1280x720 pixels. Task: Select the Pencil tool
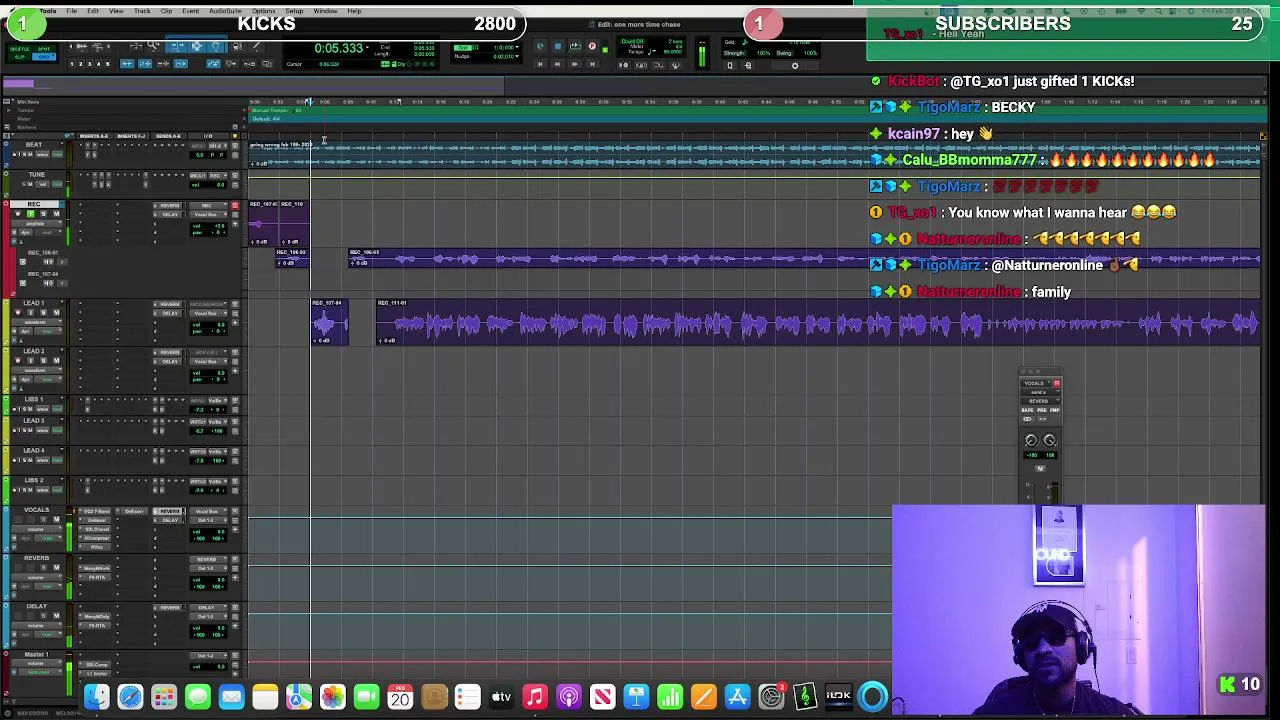(x=256, y=45)
